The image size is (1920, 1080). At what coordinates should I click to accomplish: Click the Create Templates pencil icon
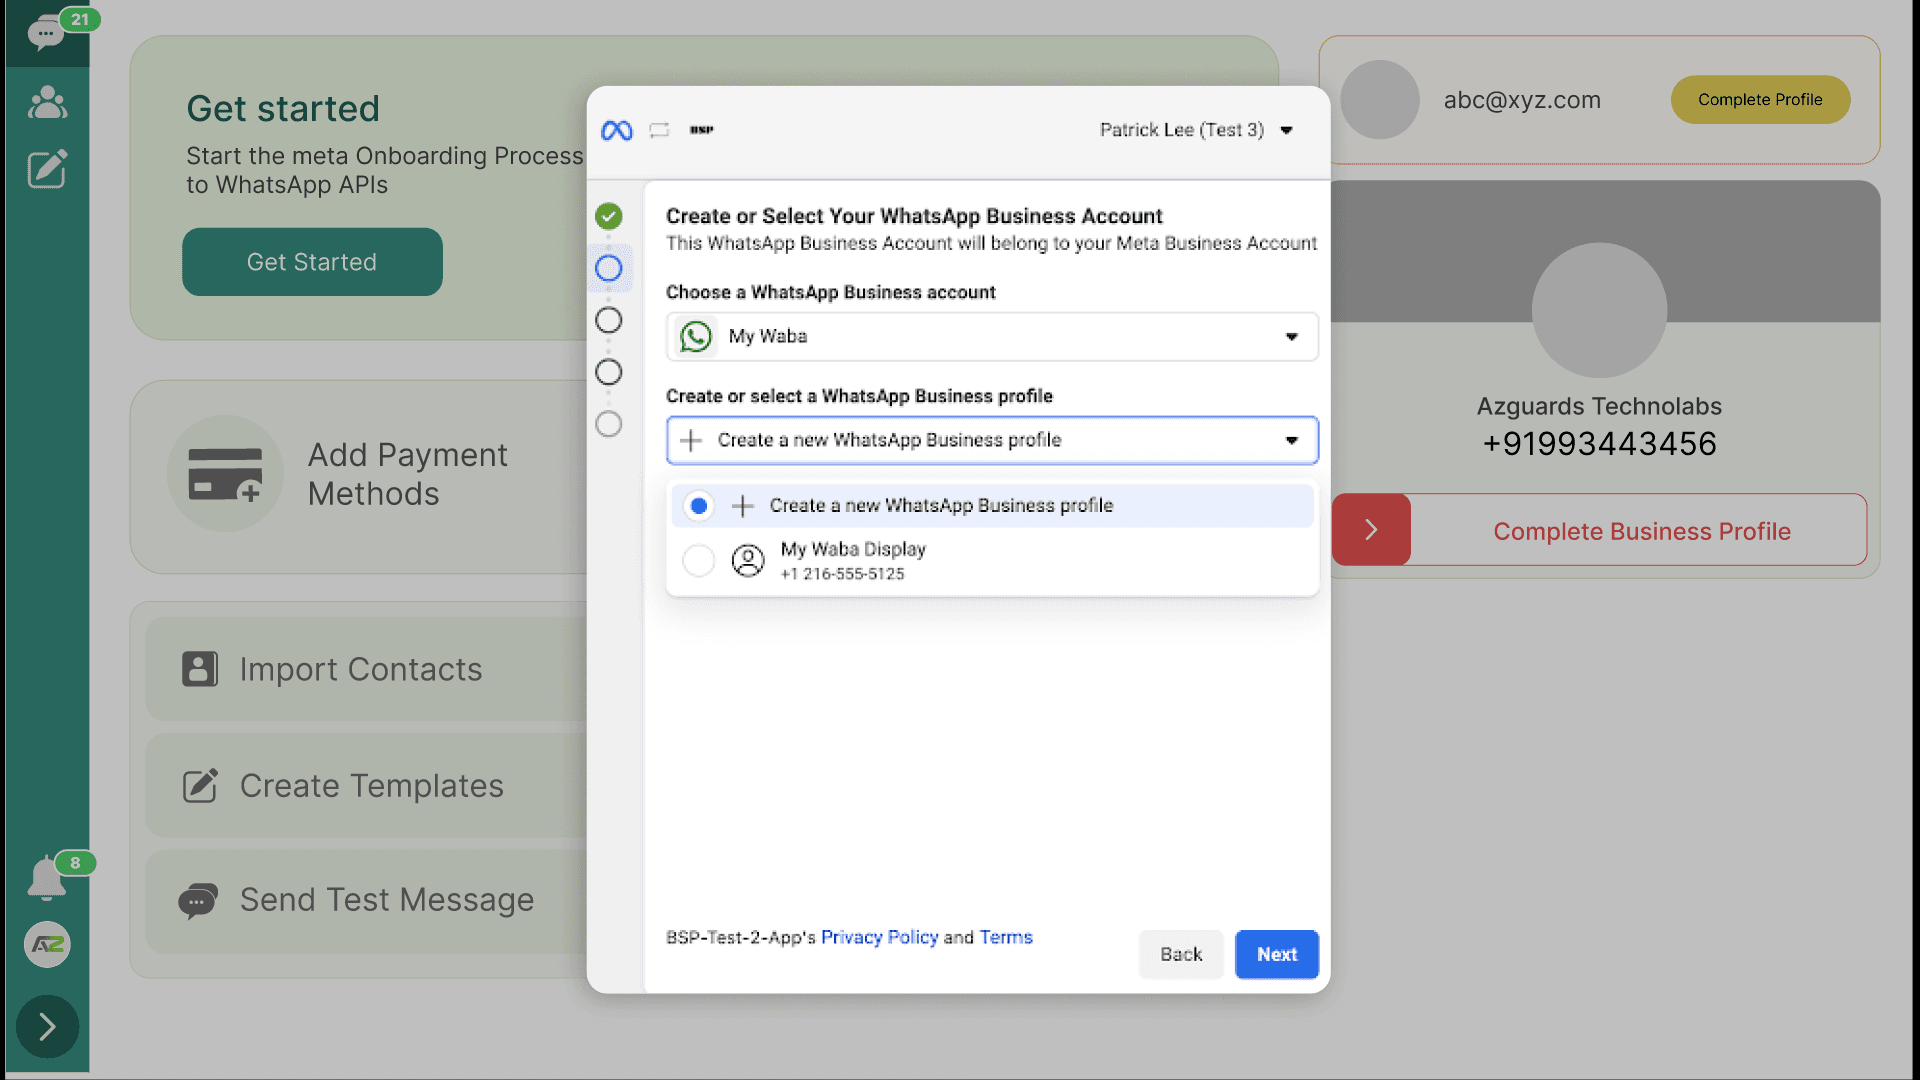pos(200,786)
